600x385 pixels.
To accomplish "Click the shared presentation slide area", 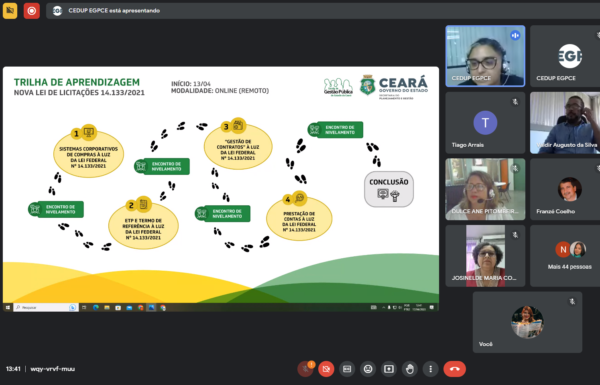I will [221, 189].
